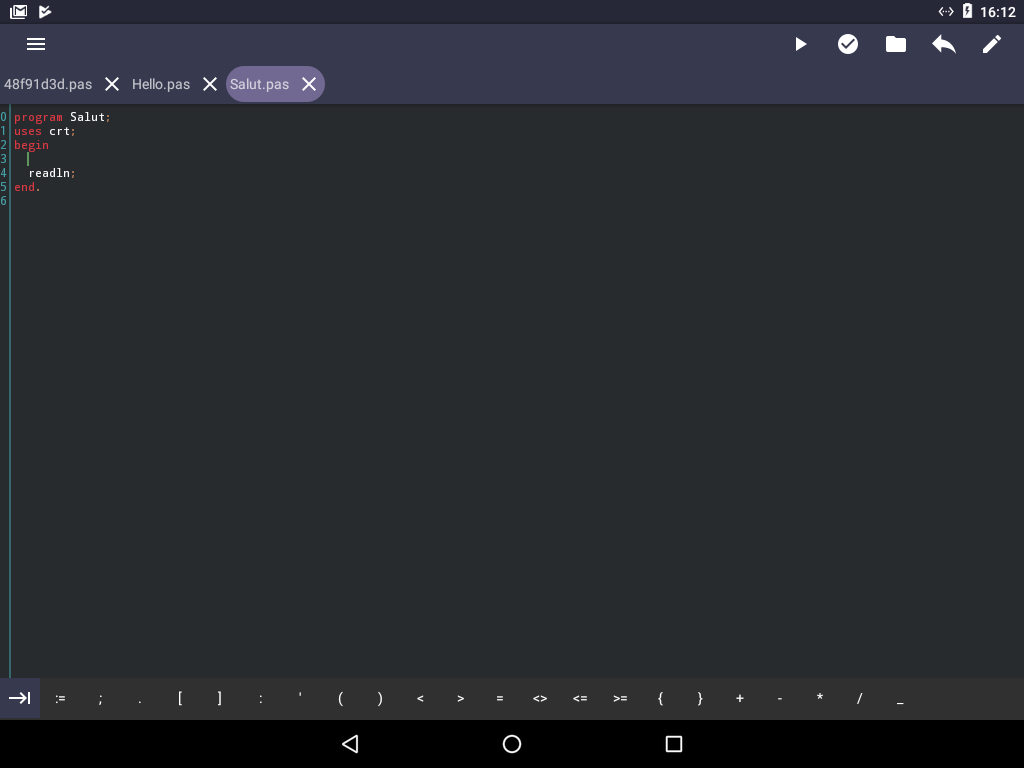Open the folder file browser icon

pyautogui.click(x=896, y=44)
